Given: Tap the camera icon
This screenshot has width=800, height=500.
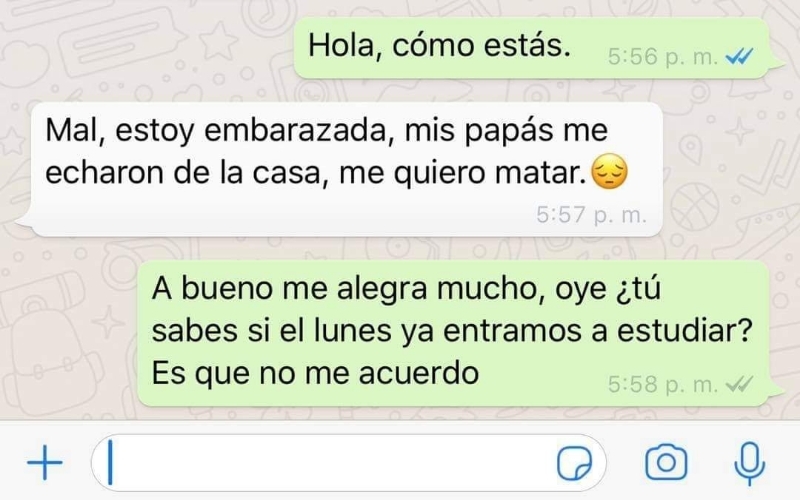Looking at the screenshot, I should coord(666,463).
